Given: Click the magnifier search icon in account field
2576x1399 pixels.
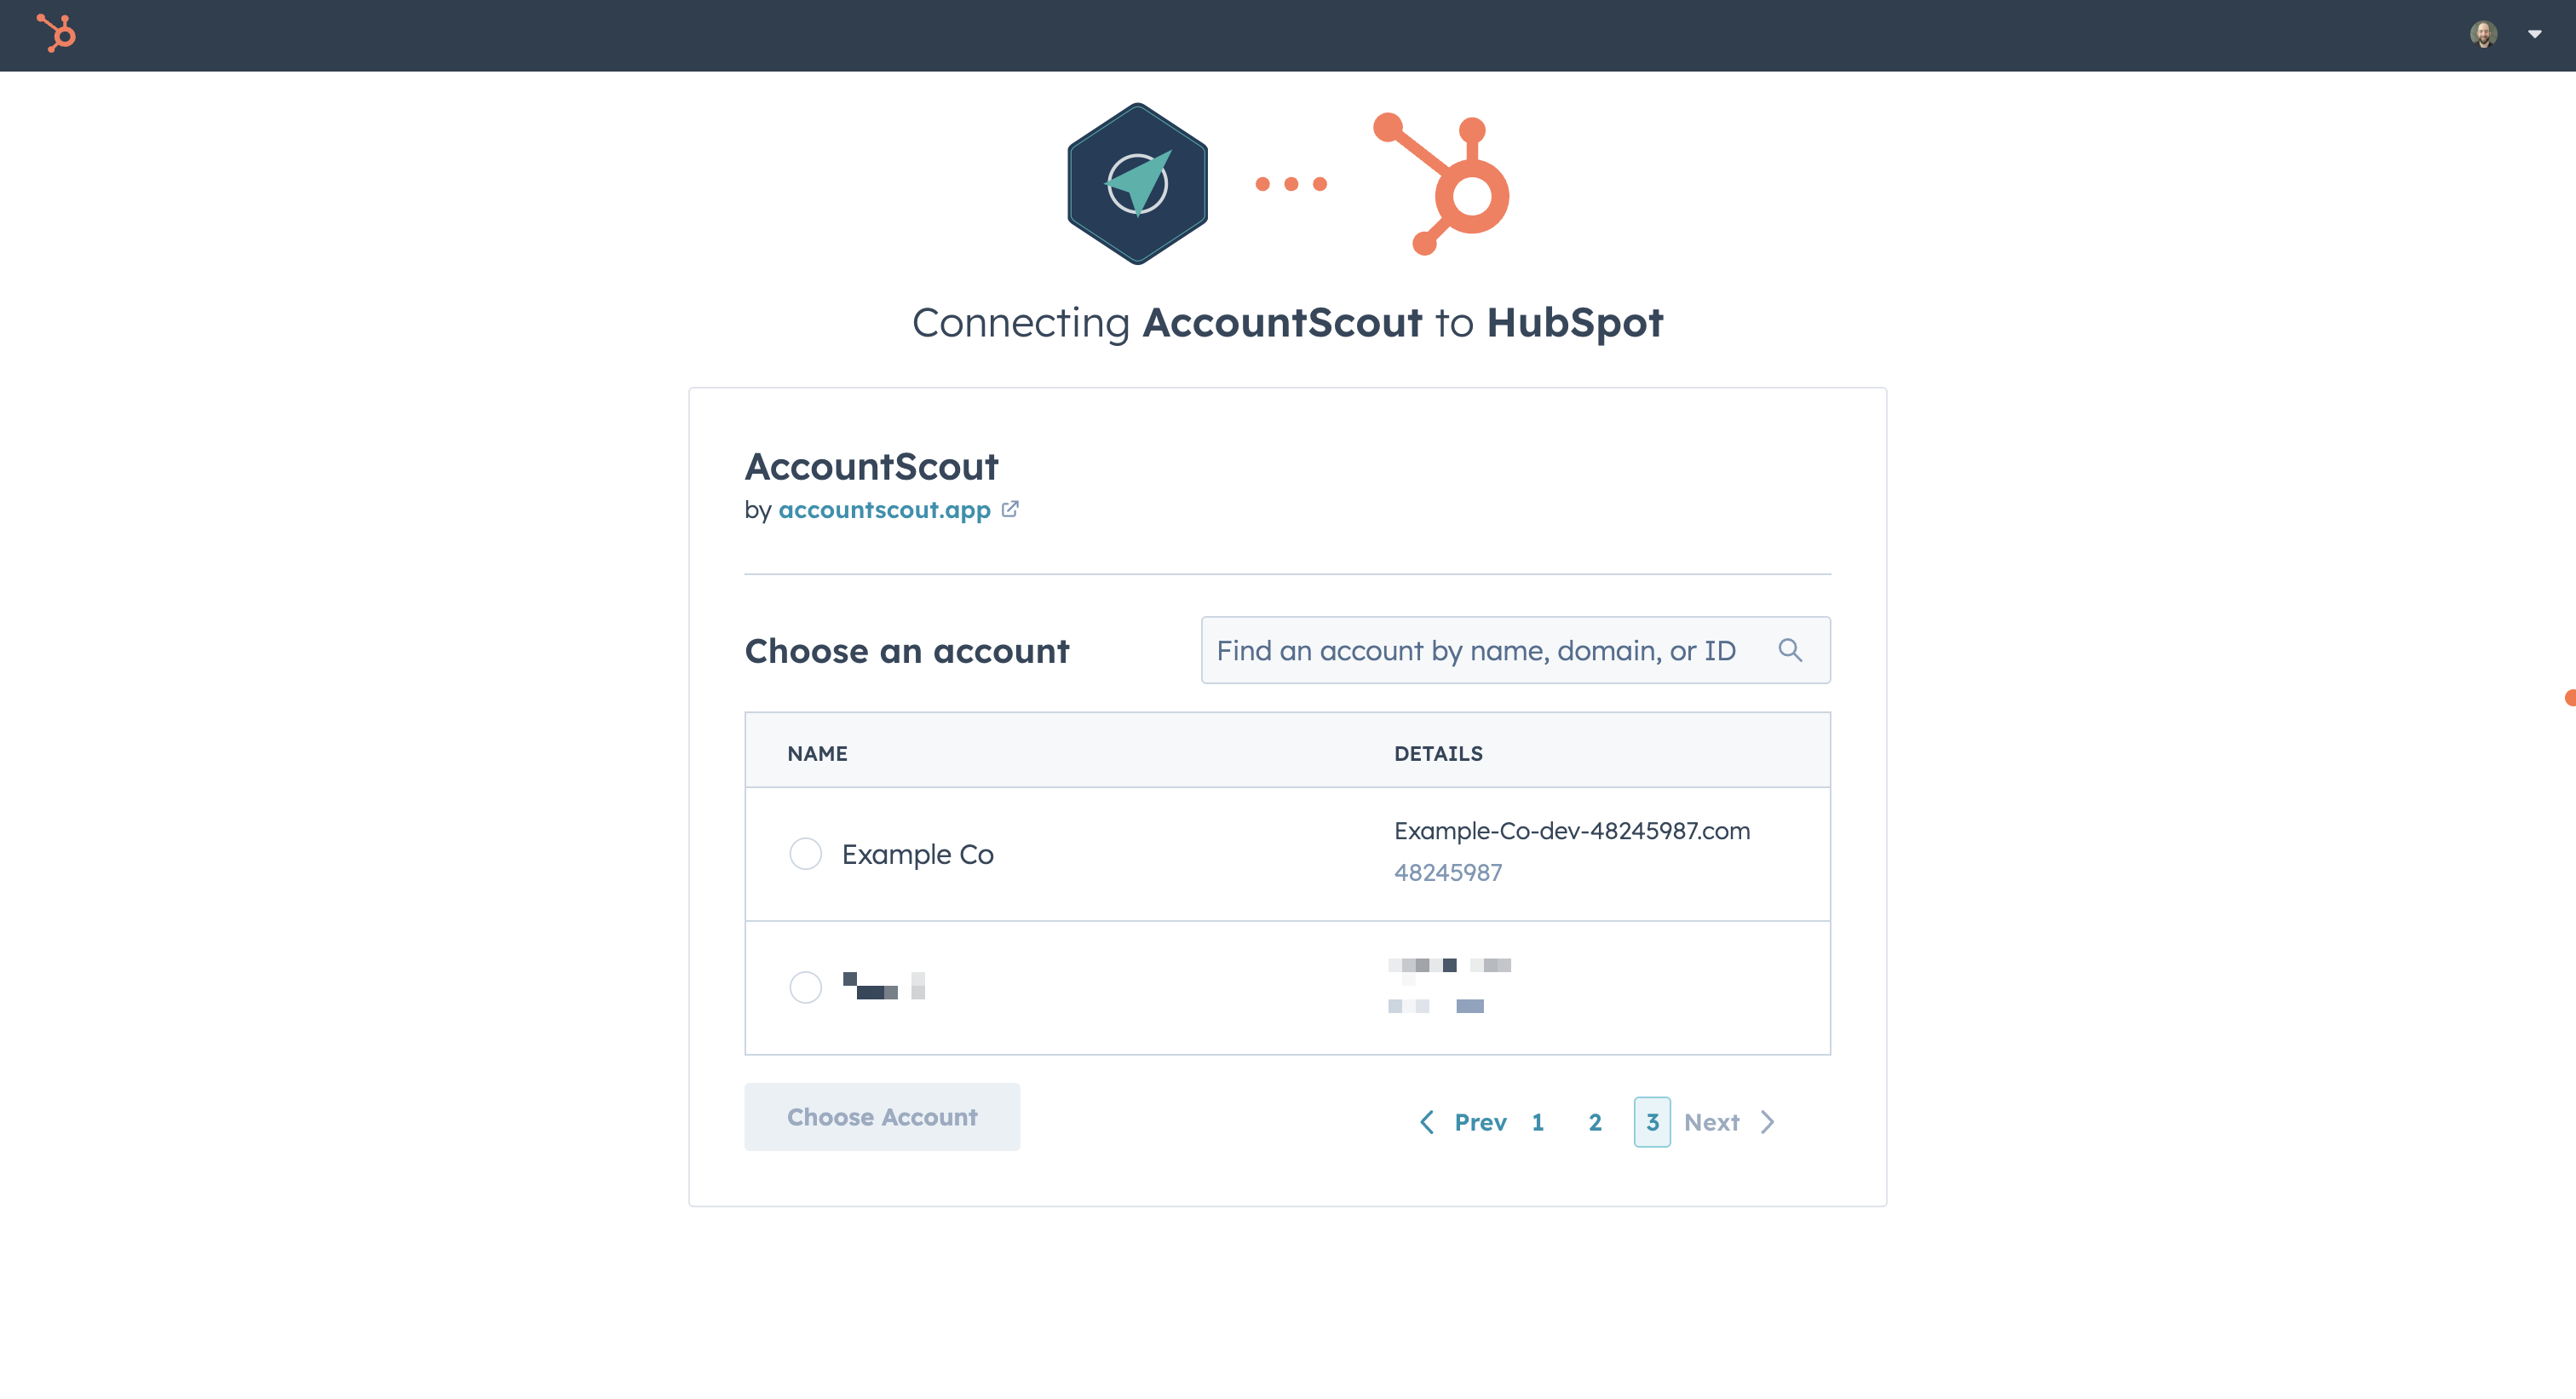Looking at the screenshot, I should 1790,650.
